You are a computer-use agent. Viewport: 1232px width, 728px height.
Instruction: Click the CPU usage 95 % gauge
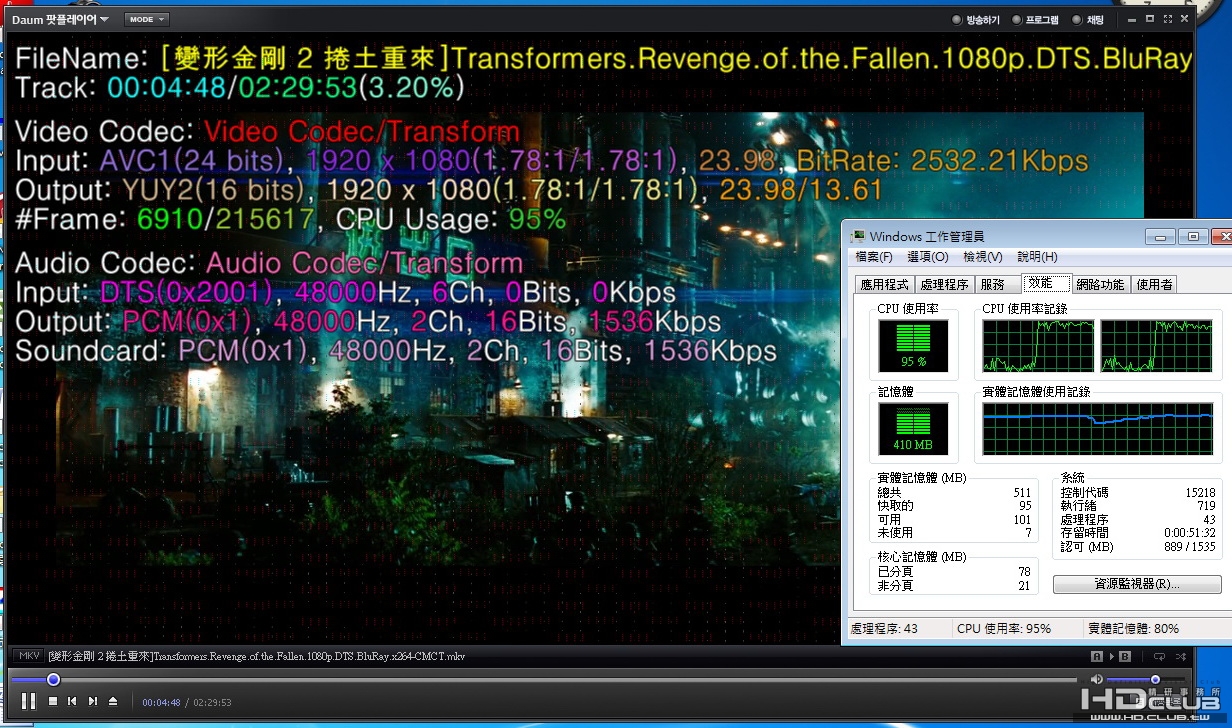[x=913, y=345]
